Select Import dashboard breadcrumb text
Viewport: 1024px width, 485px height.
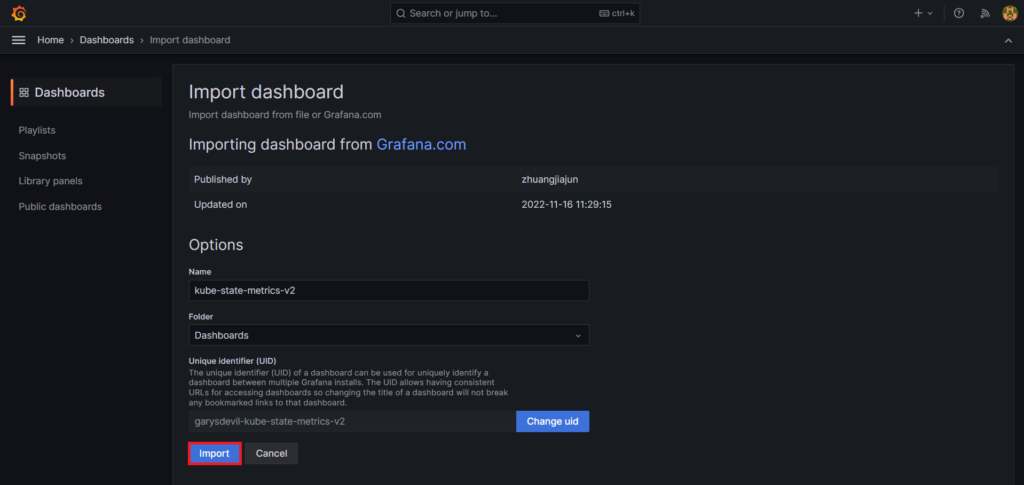pyautogui.click(x=190, y=40)
